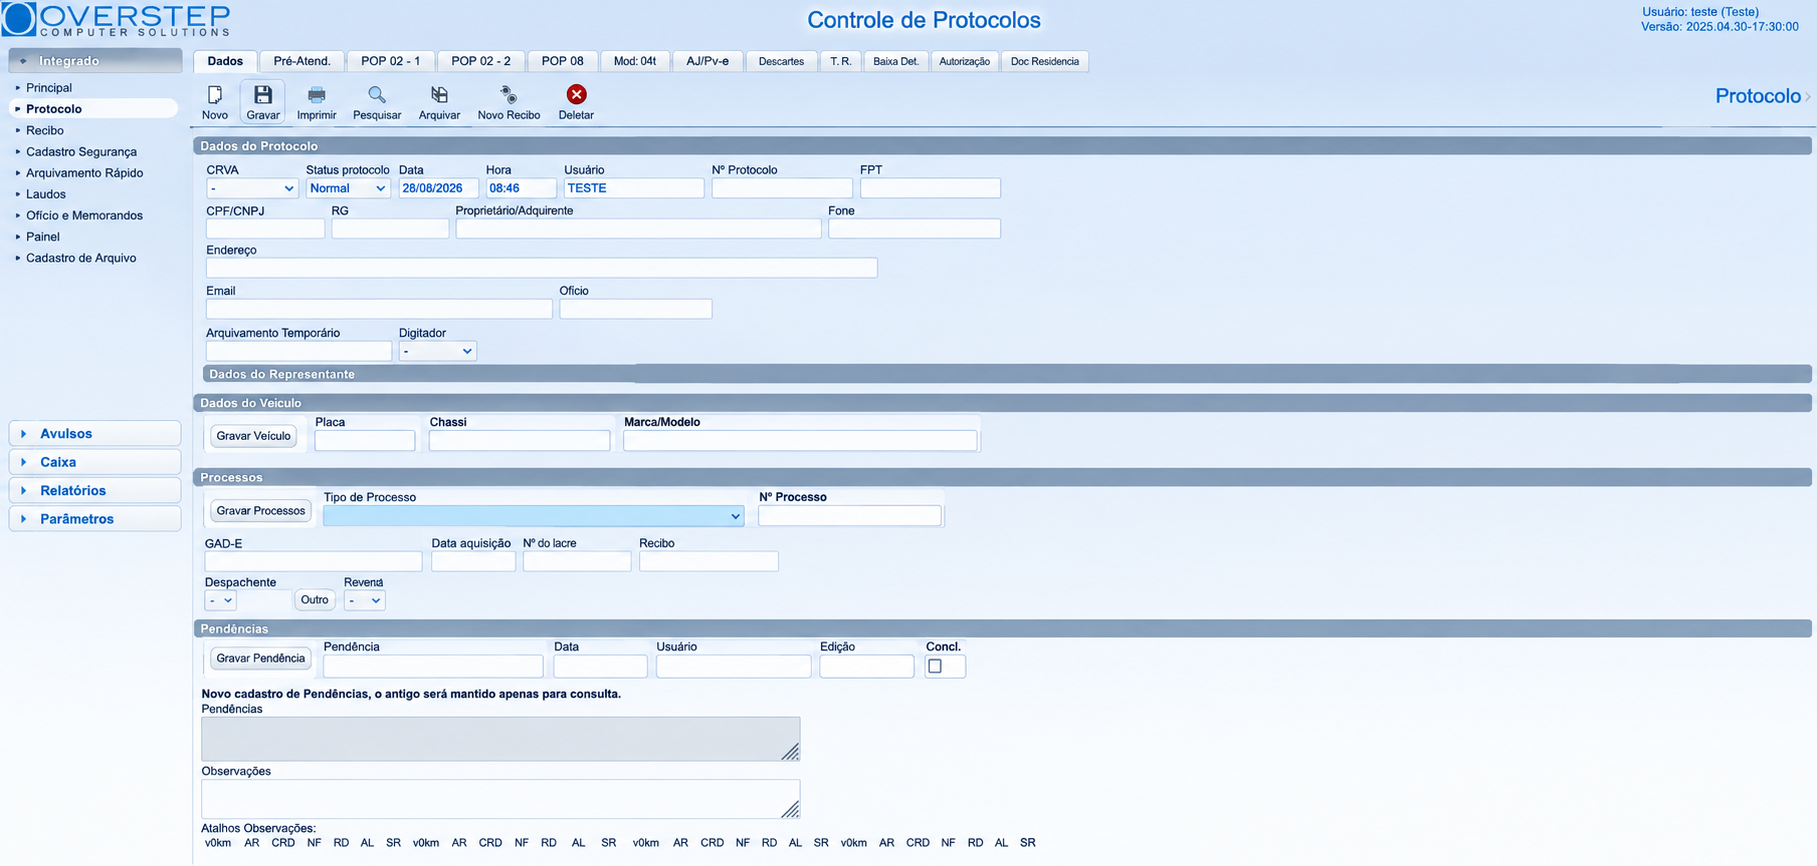
Task: Switch to the POP 02 - 1 tab
Action: click(x=391, y=61)
